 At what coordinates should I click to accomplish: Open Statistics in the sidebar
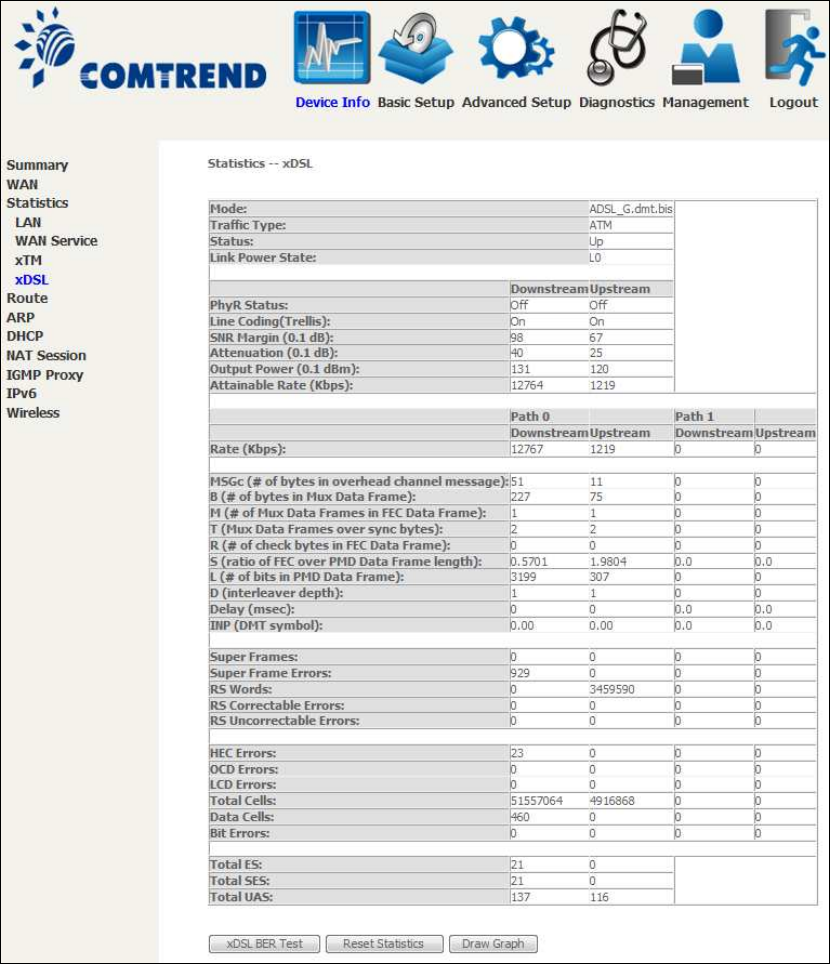tap(37, 203)
